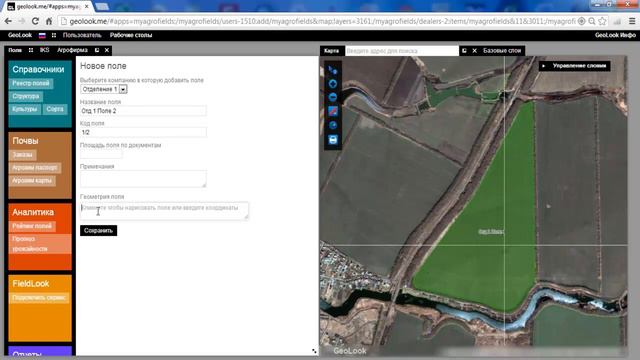640x360 pixels.
Task: Click the green field label on the map
Action: [x=491, y=231]
